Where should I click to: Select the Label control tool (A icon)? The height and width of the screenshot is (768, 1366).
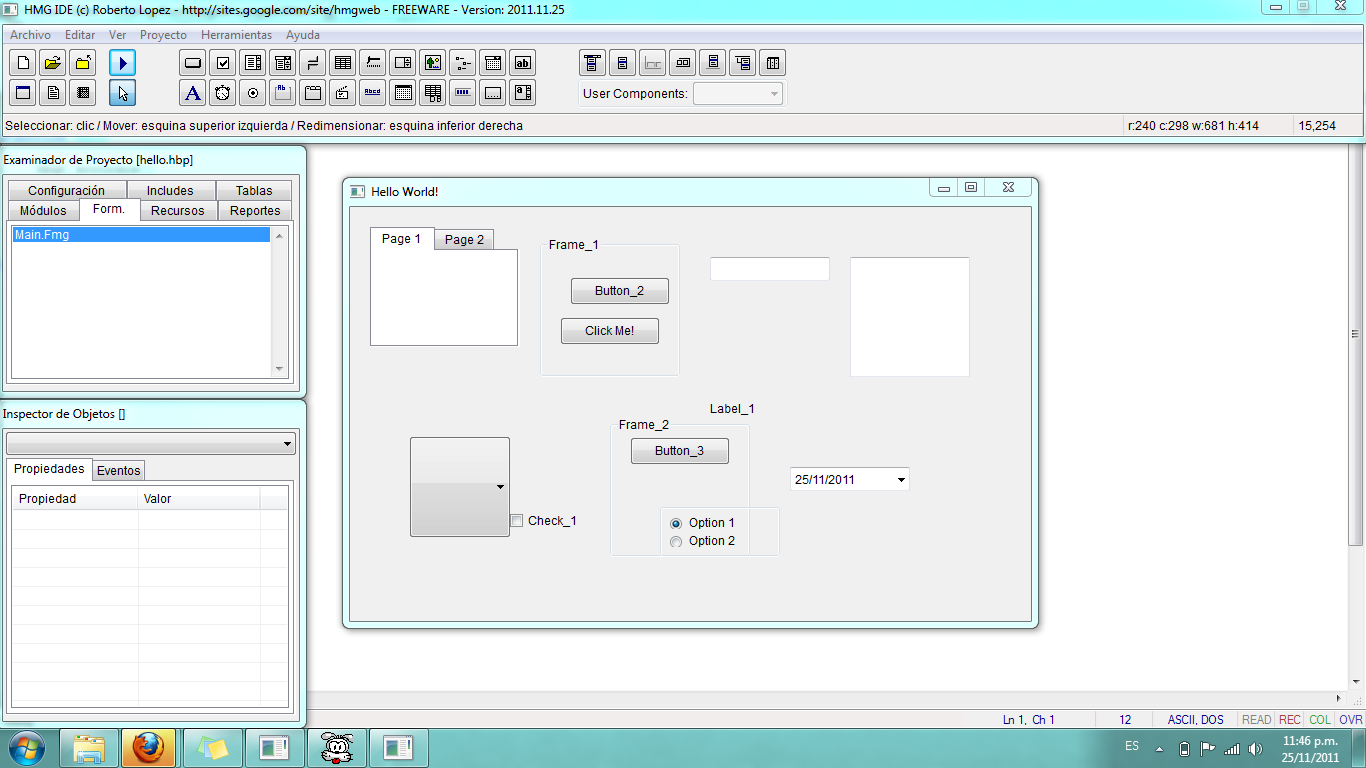[192, 92]
